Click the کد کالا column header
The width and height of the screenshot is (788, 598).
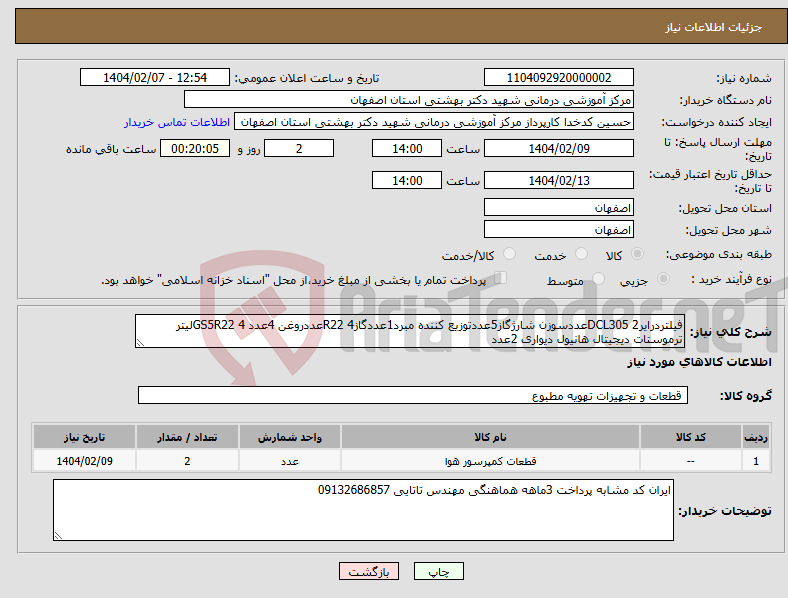691,437
